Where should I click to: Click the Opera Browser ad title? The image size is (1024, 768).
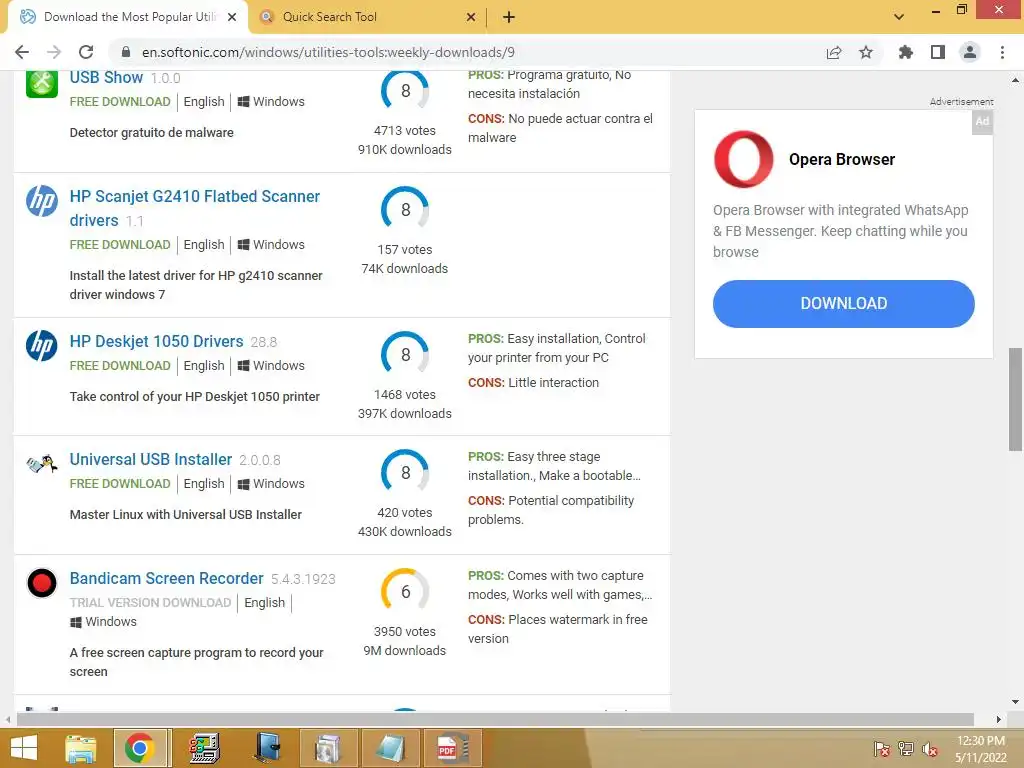tap(842, 159)
